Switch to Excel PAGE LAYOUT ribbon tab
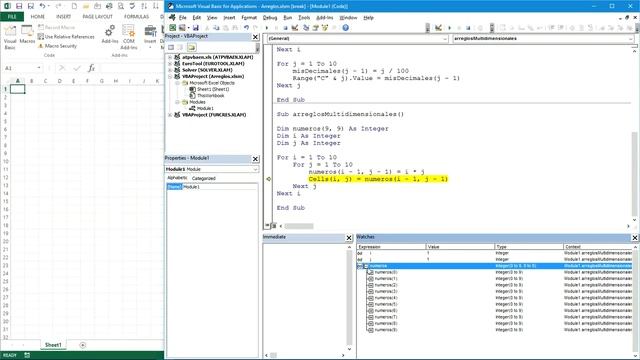This screenshot has height=360, width=640. tap(98, 17)
